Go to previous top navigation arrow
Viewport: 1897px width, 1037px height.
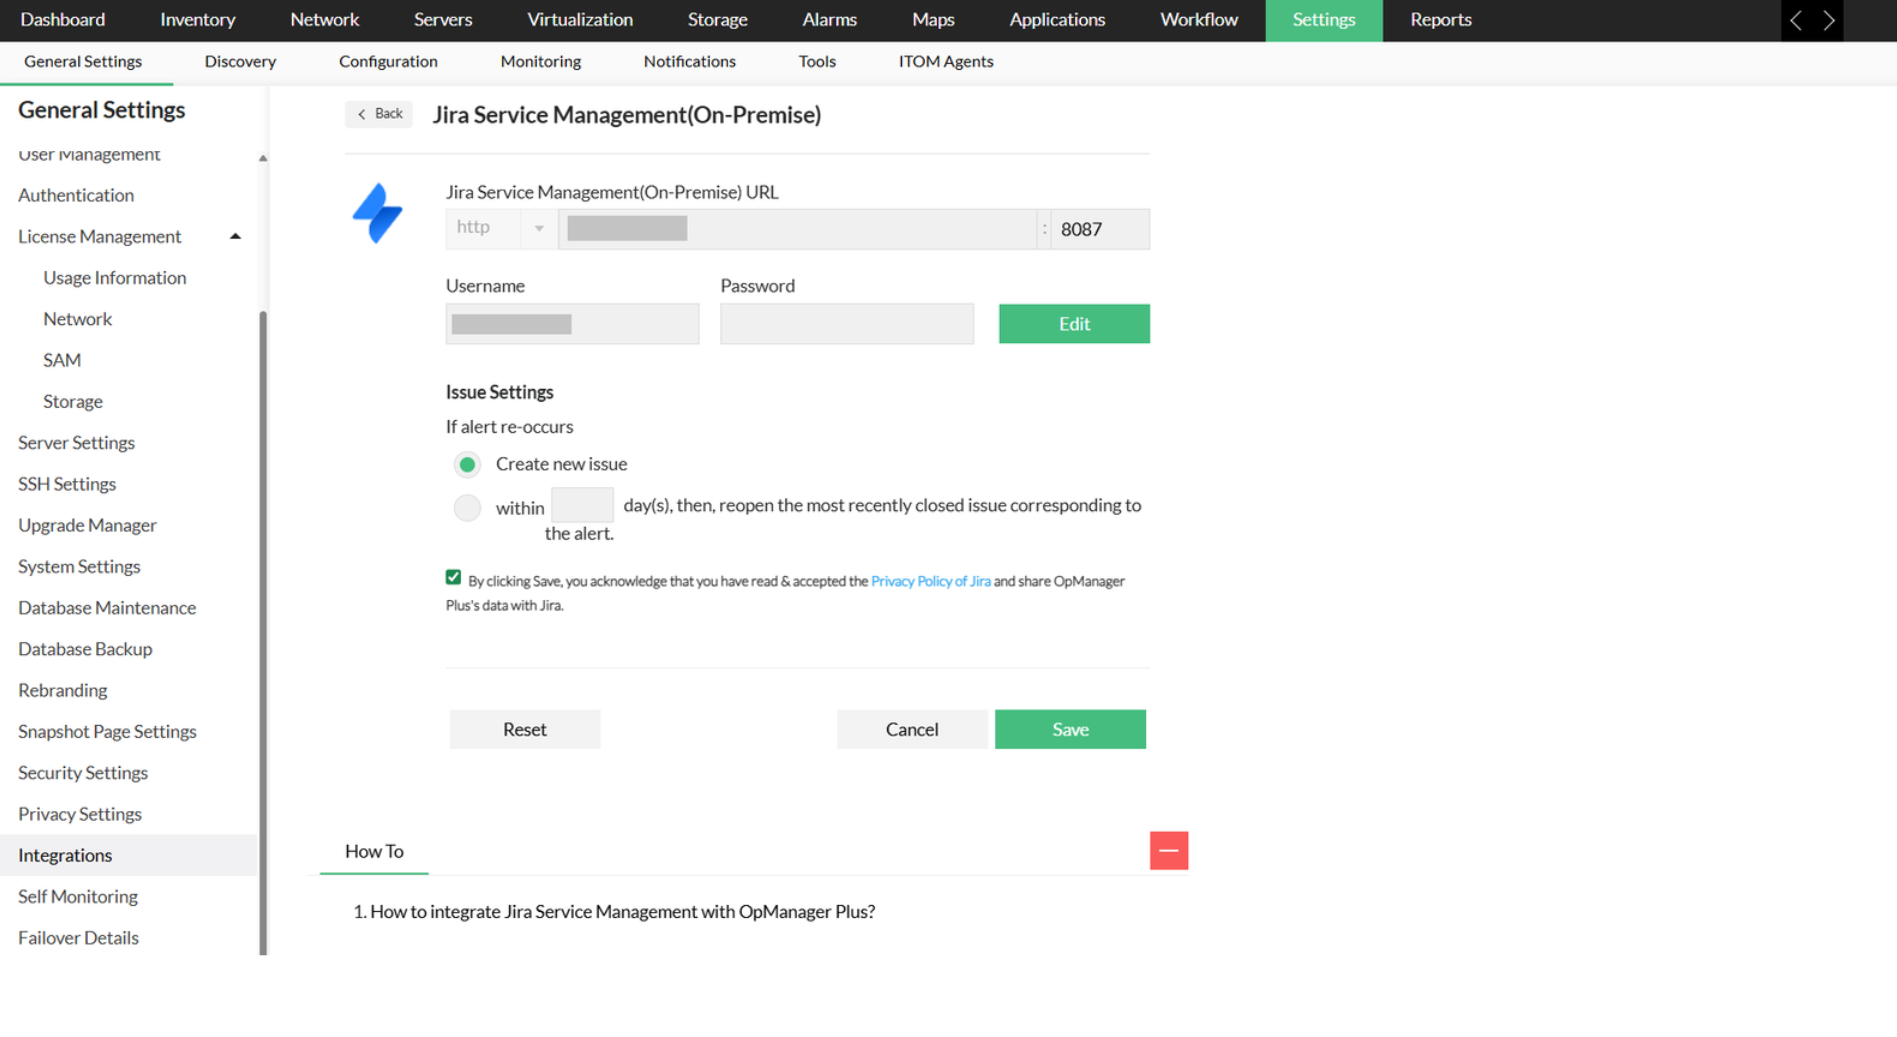tap(1796, 20)
